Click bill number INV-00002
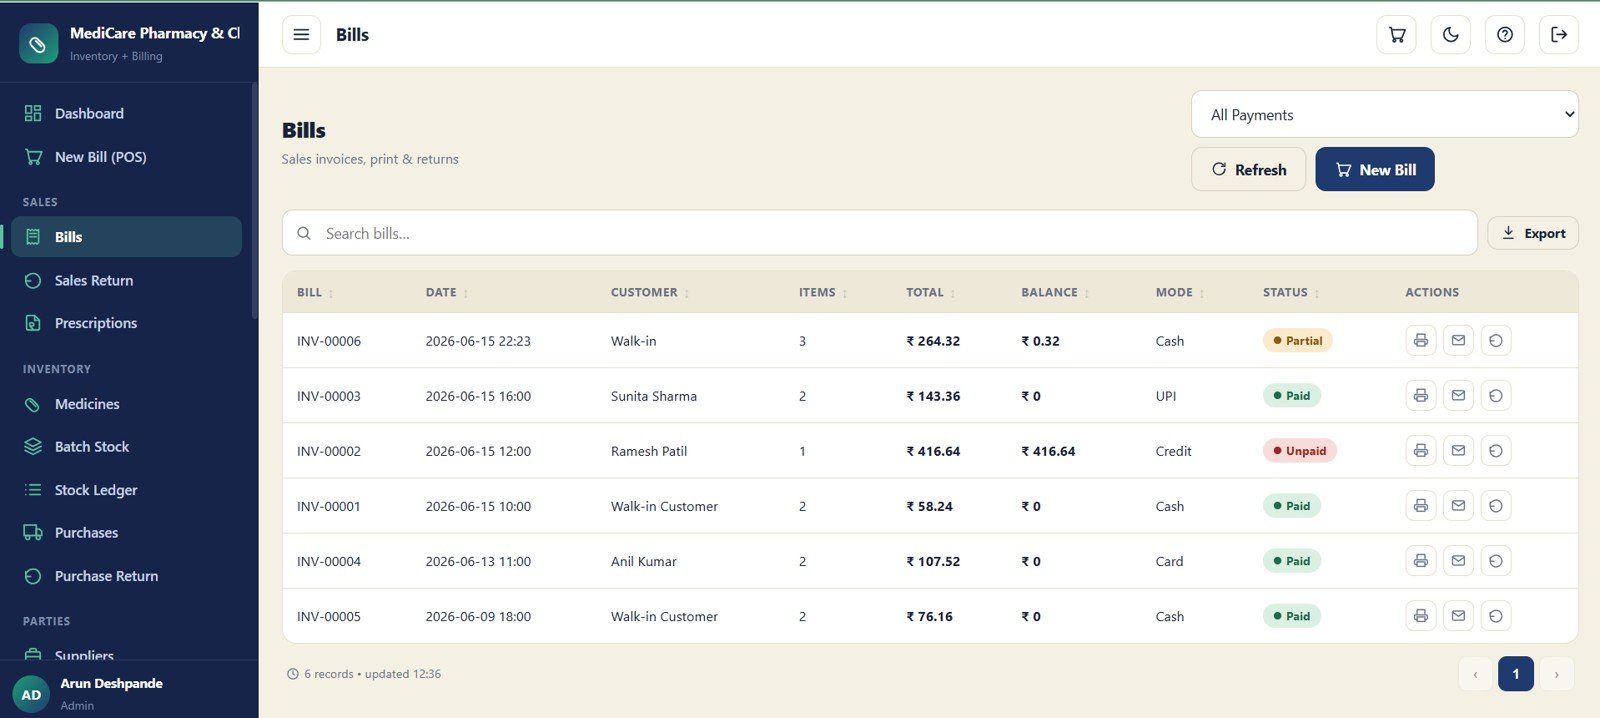 click(x=329, y=451)
